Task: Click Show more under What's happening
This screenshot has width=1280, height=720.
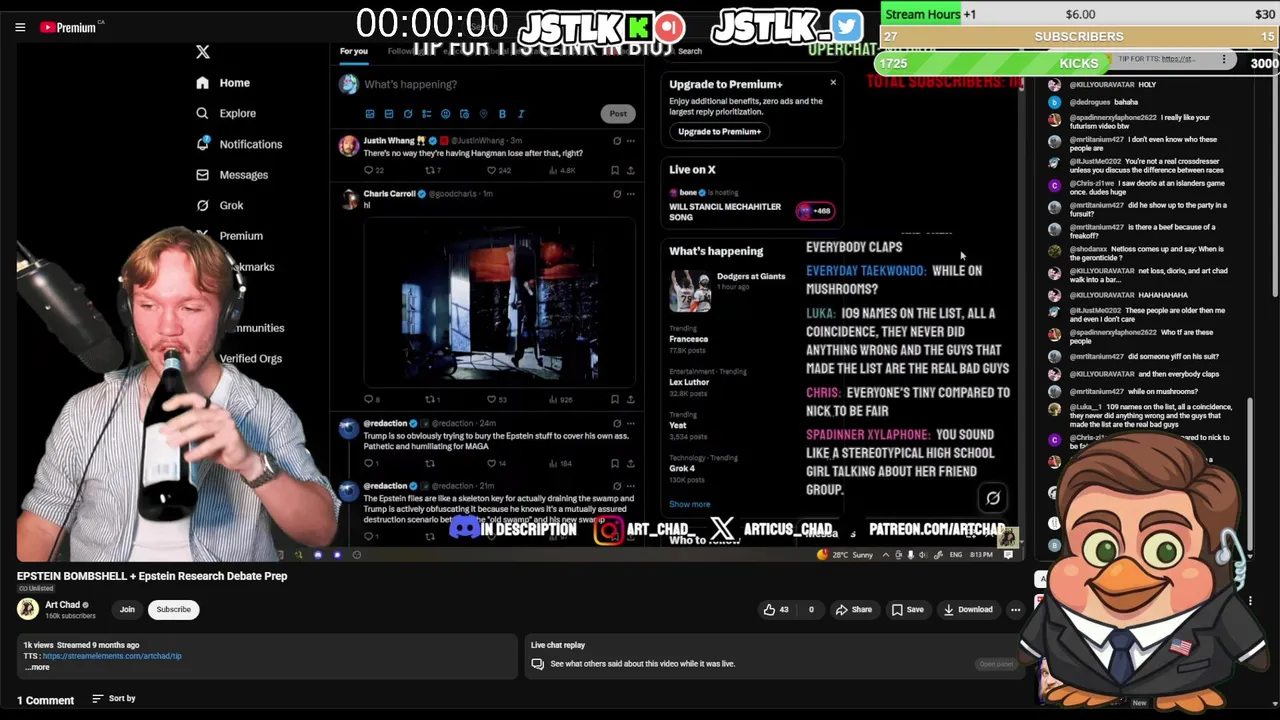Action: click(690, 505)
